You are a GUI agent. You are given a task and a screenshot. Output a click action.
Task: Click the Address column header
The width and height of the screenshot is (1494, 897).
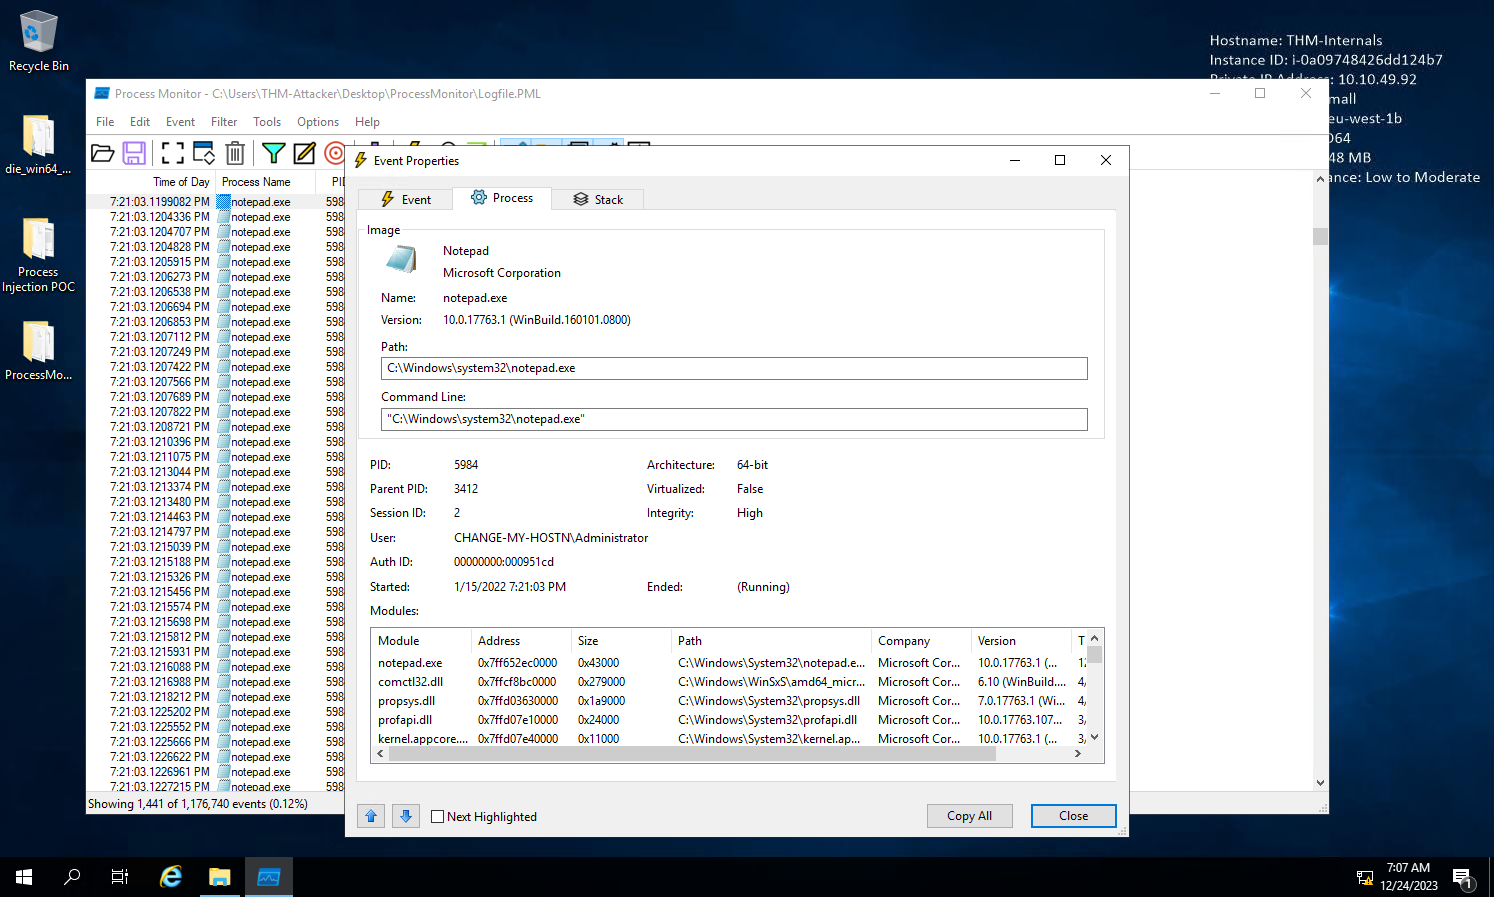[x=521, y=641]
